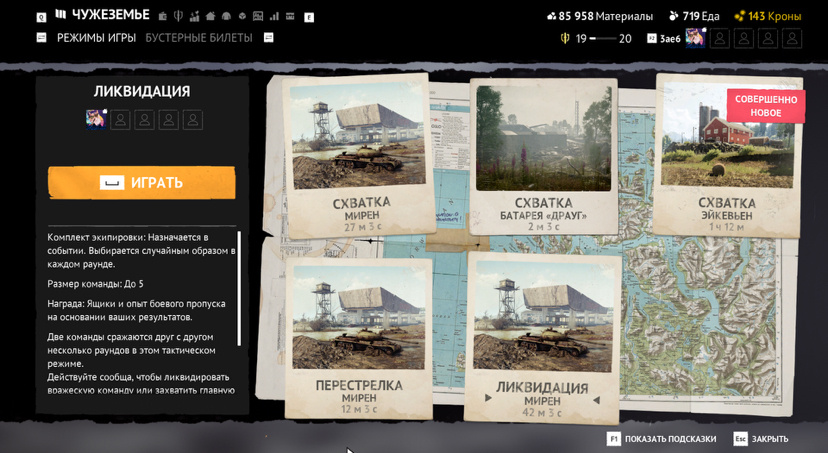Click the 27 м 3 с timer on СХВАТКА МИРЕН
This screenshot has width=828, height=453.
(x=362, y=227)
